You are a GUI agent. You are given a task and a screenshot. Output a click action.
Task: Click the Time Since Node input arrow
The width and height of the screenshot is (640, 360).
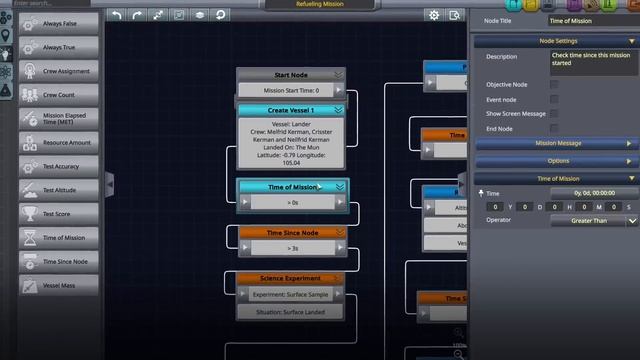point(245,247)
